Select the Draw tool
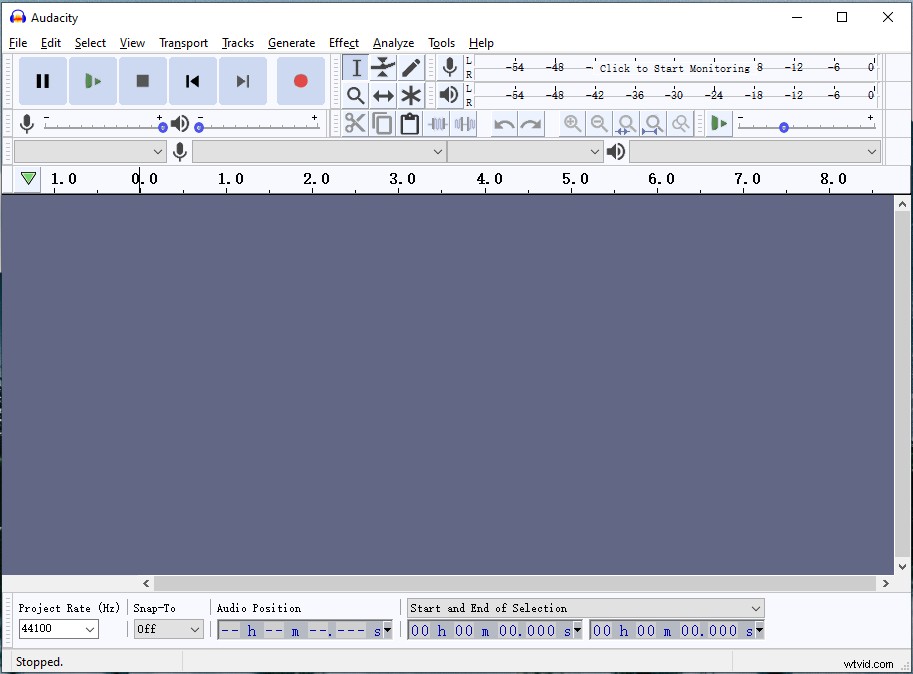 411,67
